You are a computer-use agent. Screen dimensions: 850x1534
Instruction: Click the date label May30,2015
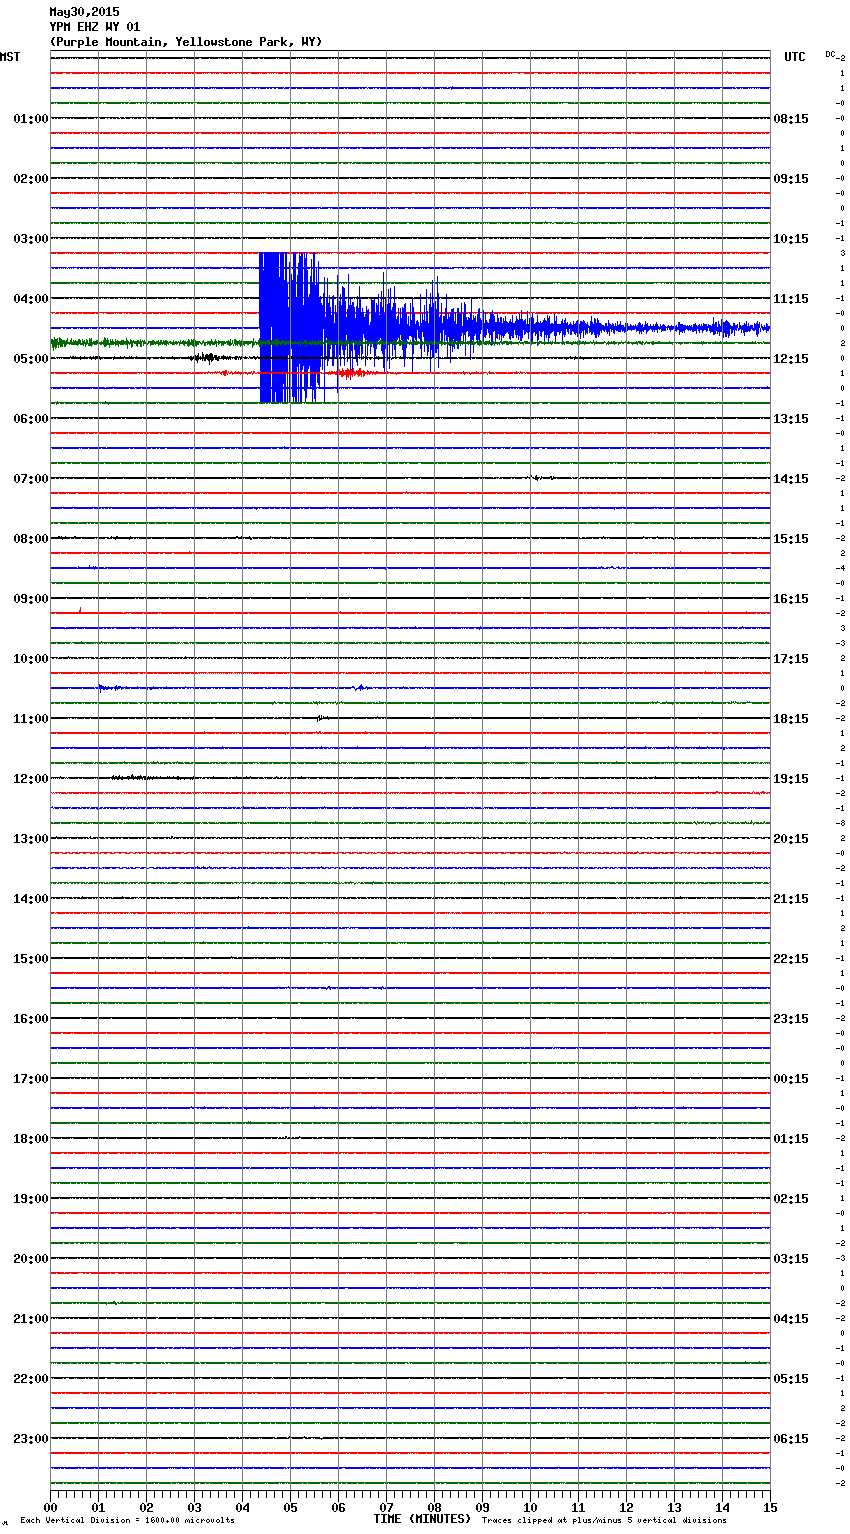coord(84,12)
